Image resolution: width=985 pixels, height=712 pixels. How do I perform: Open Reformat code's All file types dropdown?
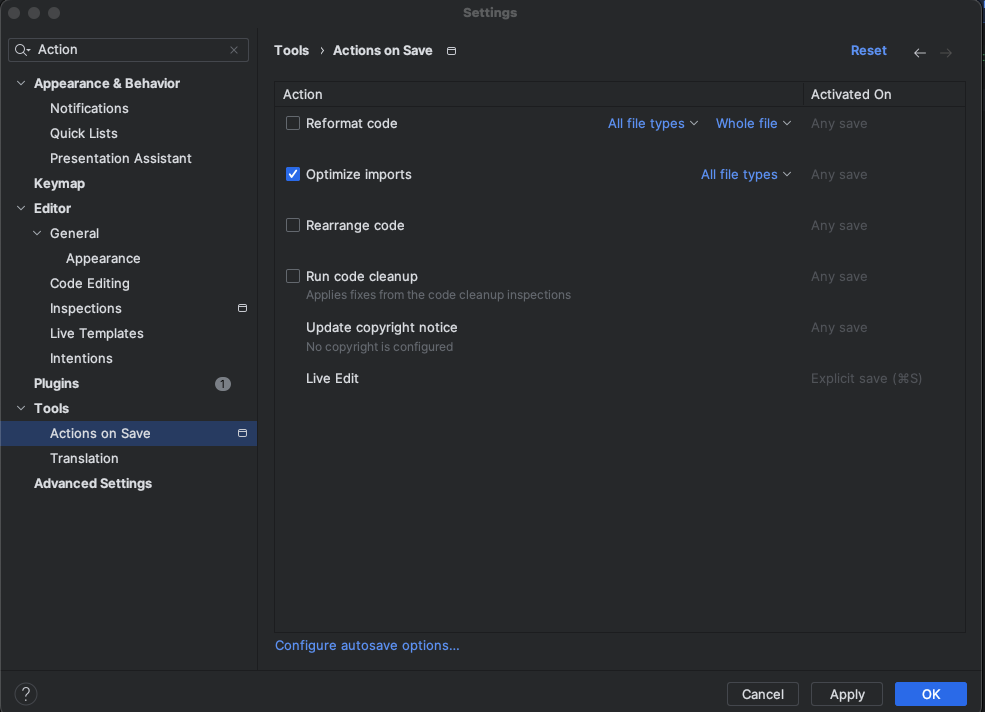coord(653,124)
